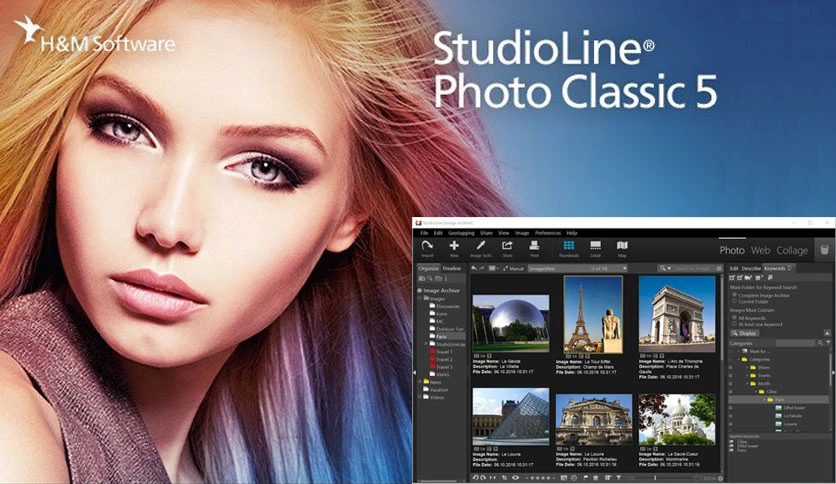This screenshot has width=836, height=484.
Task: Click the New plus icon
Action: coord(454,245)
